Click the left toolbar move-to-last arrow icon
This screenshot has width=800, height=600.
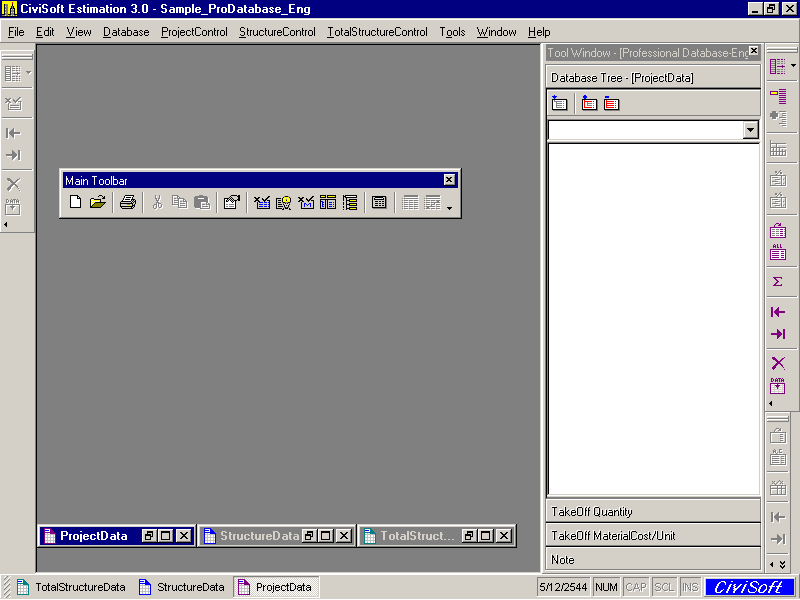[13, 155]
